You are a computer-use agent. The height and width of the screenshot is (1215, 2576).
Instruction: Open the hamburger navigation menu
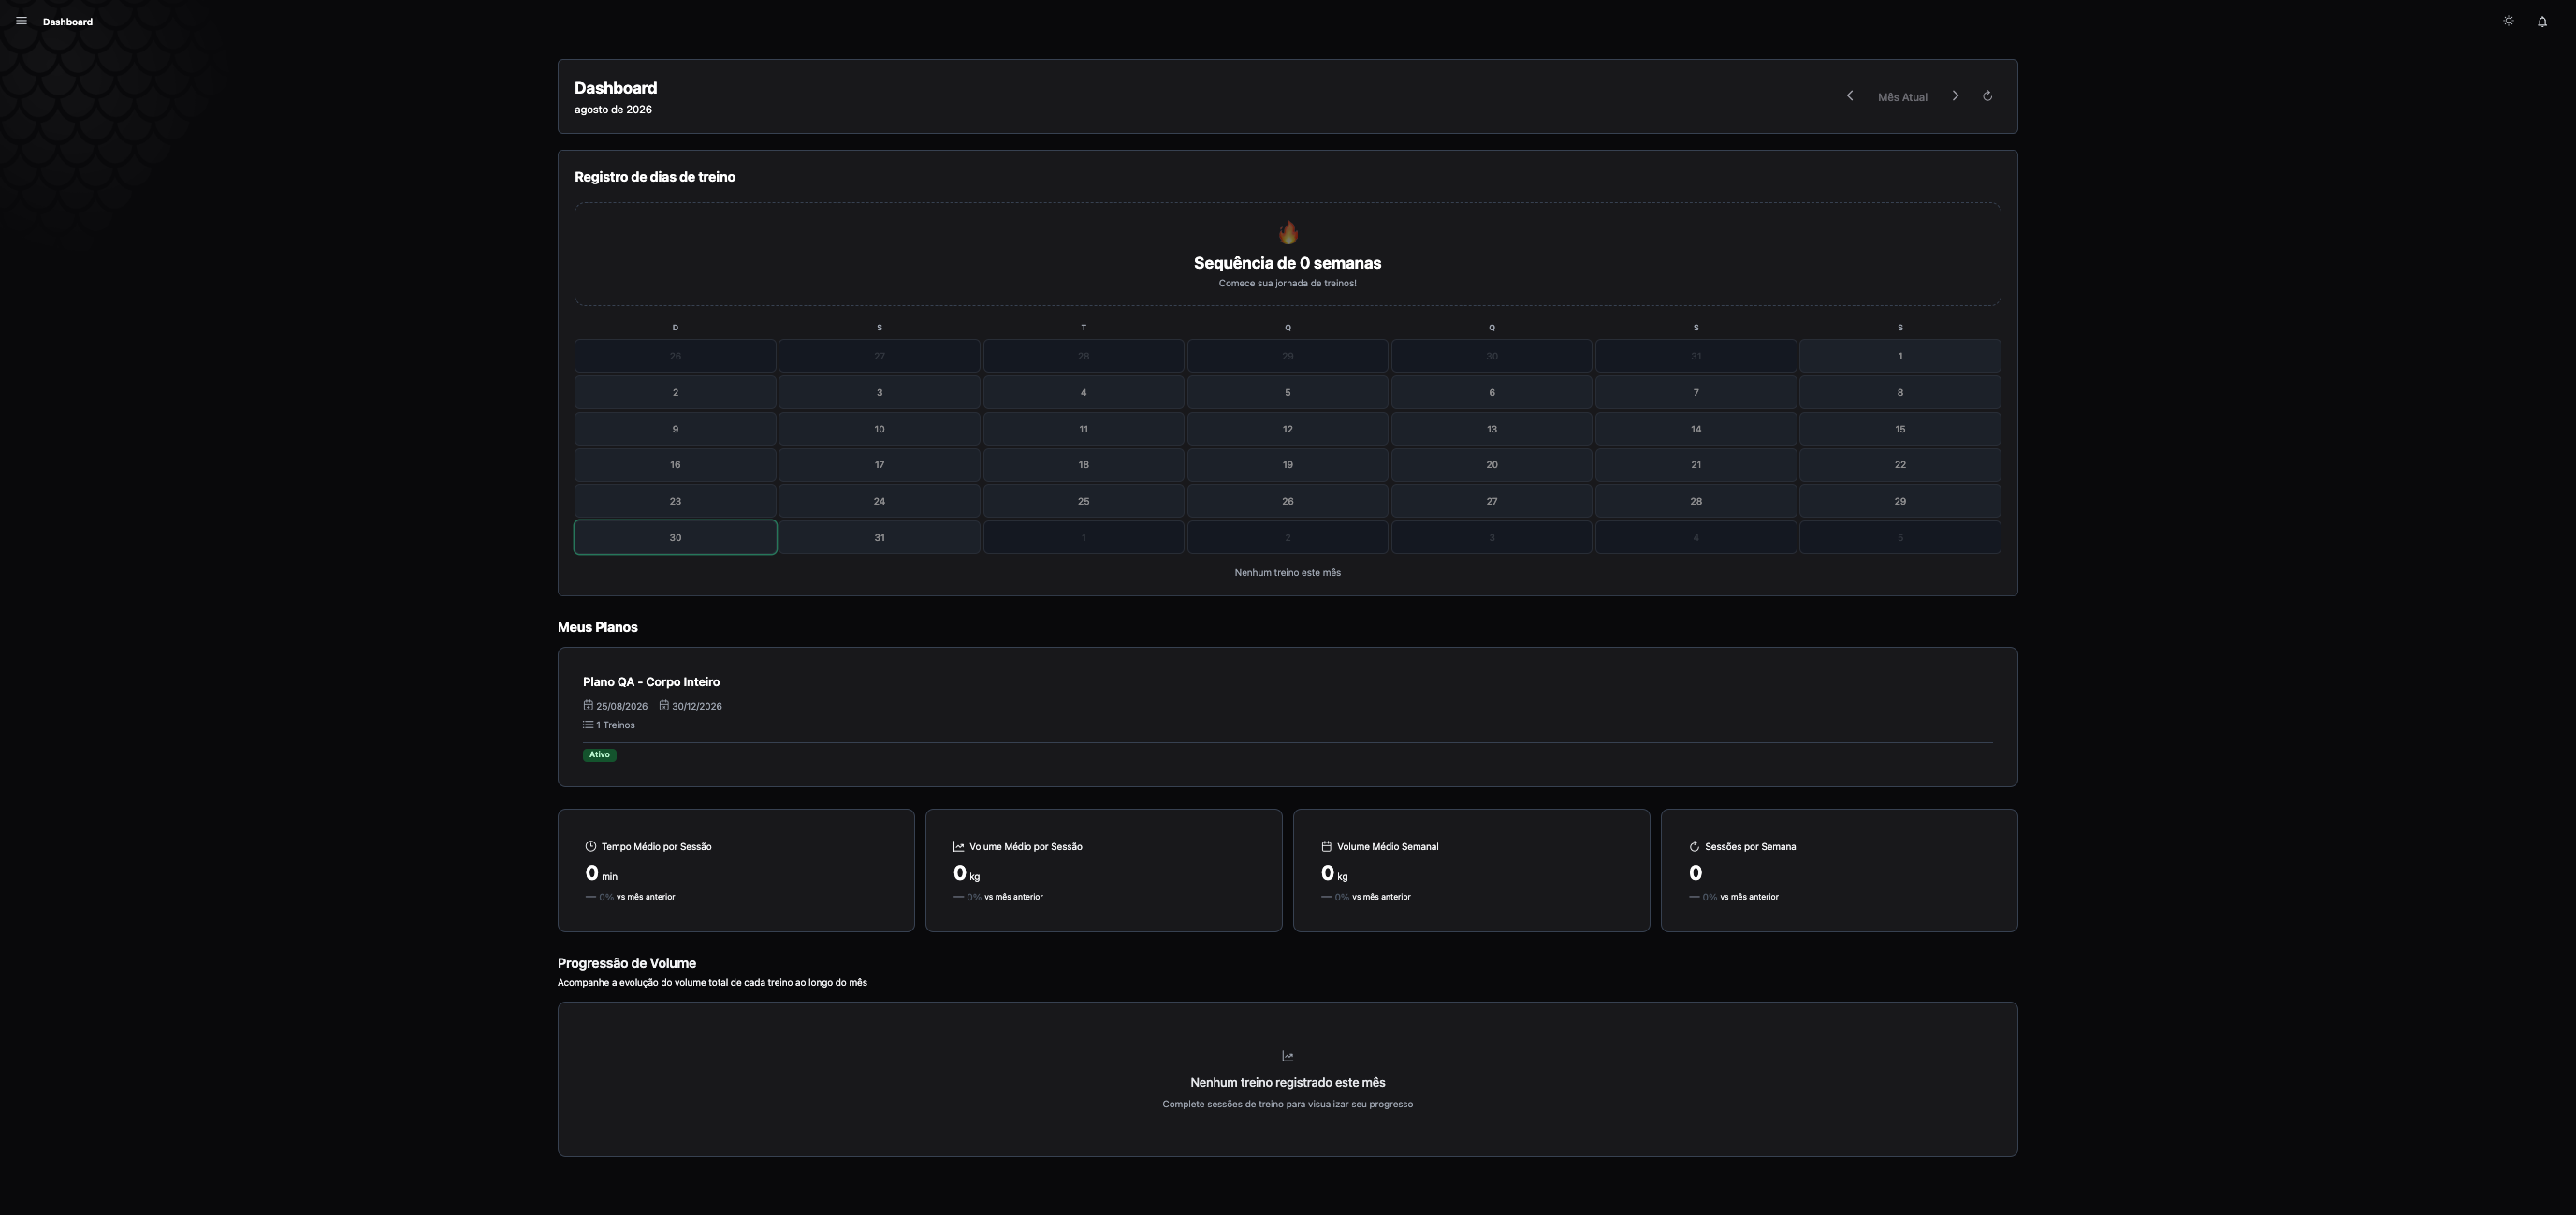pos(21,21)
